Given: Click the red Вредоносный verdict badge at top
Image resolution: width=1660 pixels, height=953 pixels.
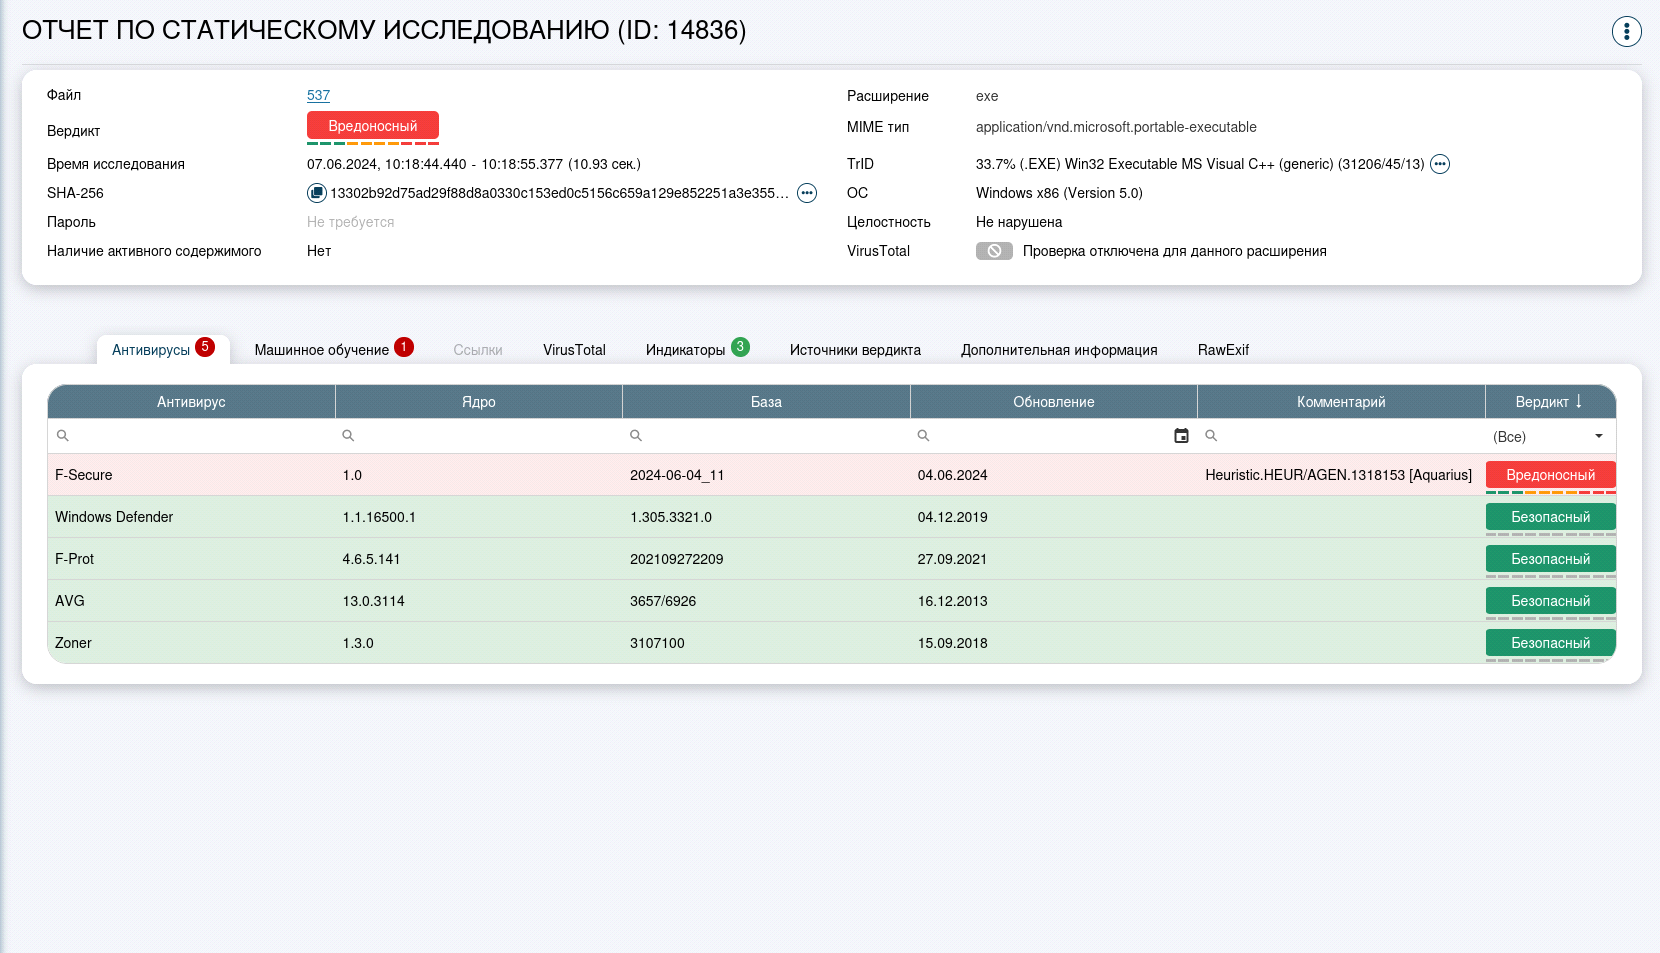Looking at the screenshot, I should pyautogui.click(x=372, y=126).
